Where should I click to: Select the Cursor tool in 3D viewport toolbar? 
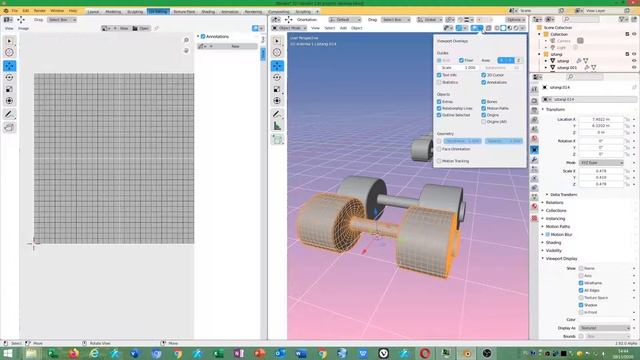[x=277, y=52]
